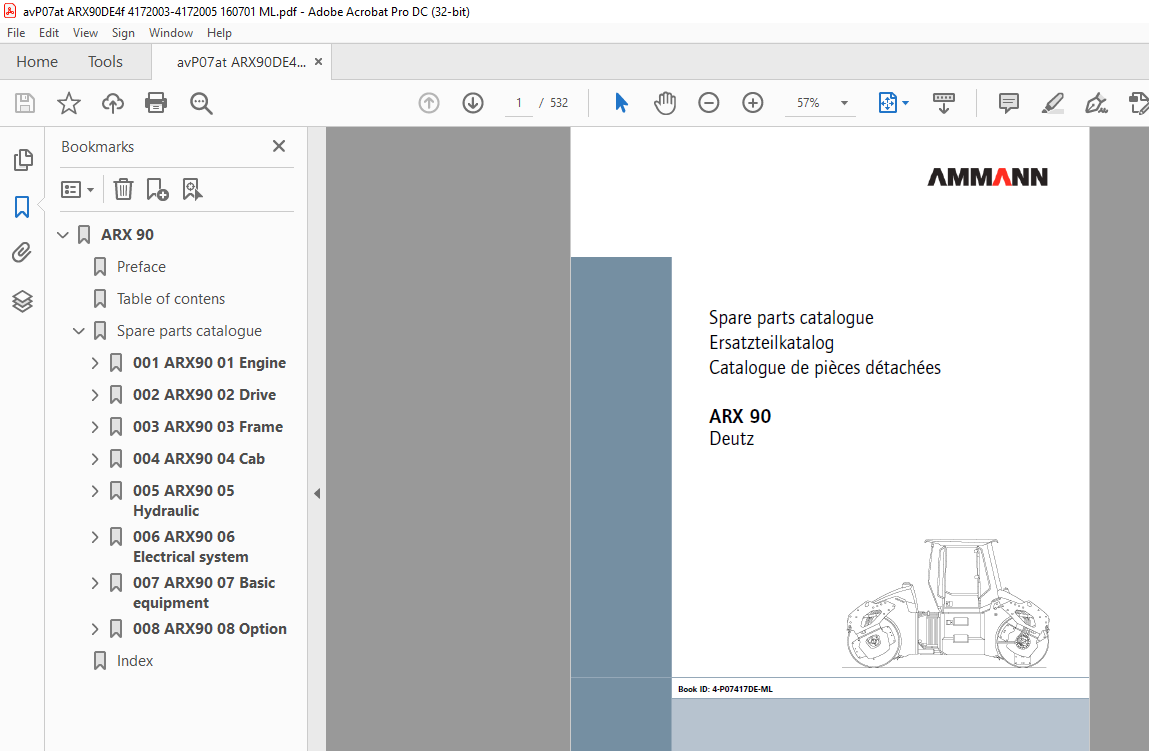Select 001 ARX90 01 Engine bookmark
The image size is (1149, 751).
[x=210, y=363]
